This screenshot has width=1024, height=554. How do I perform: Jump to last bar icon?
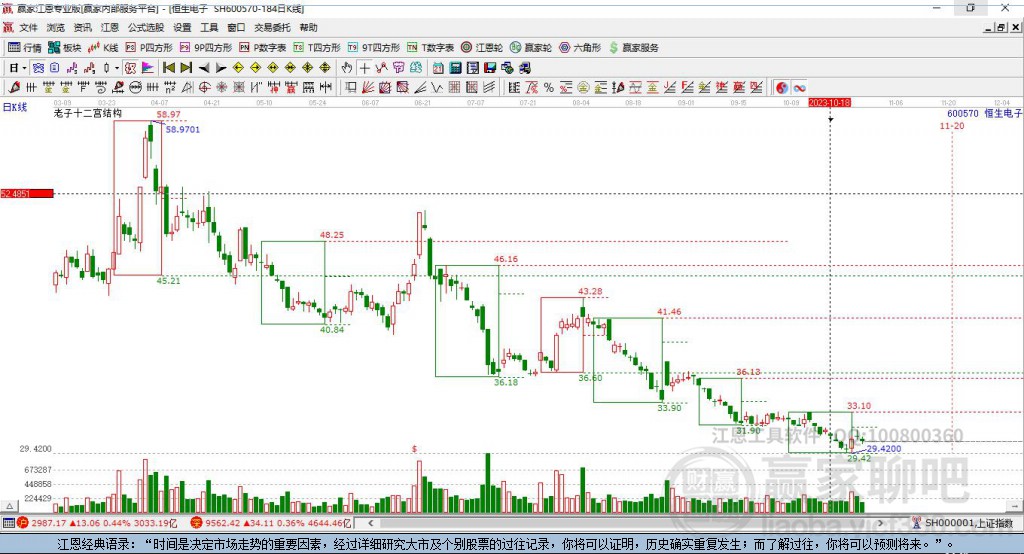coord(186,67)
